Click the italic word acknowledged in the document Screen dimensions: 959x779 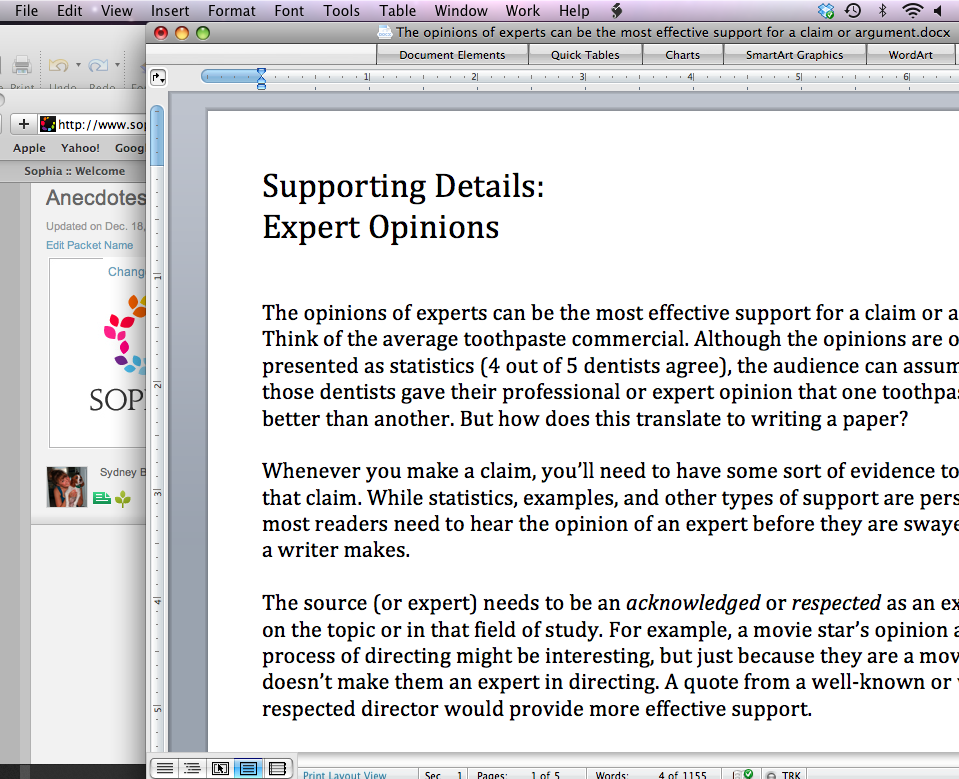click(693, 604)
